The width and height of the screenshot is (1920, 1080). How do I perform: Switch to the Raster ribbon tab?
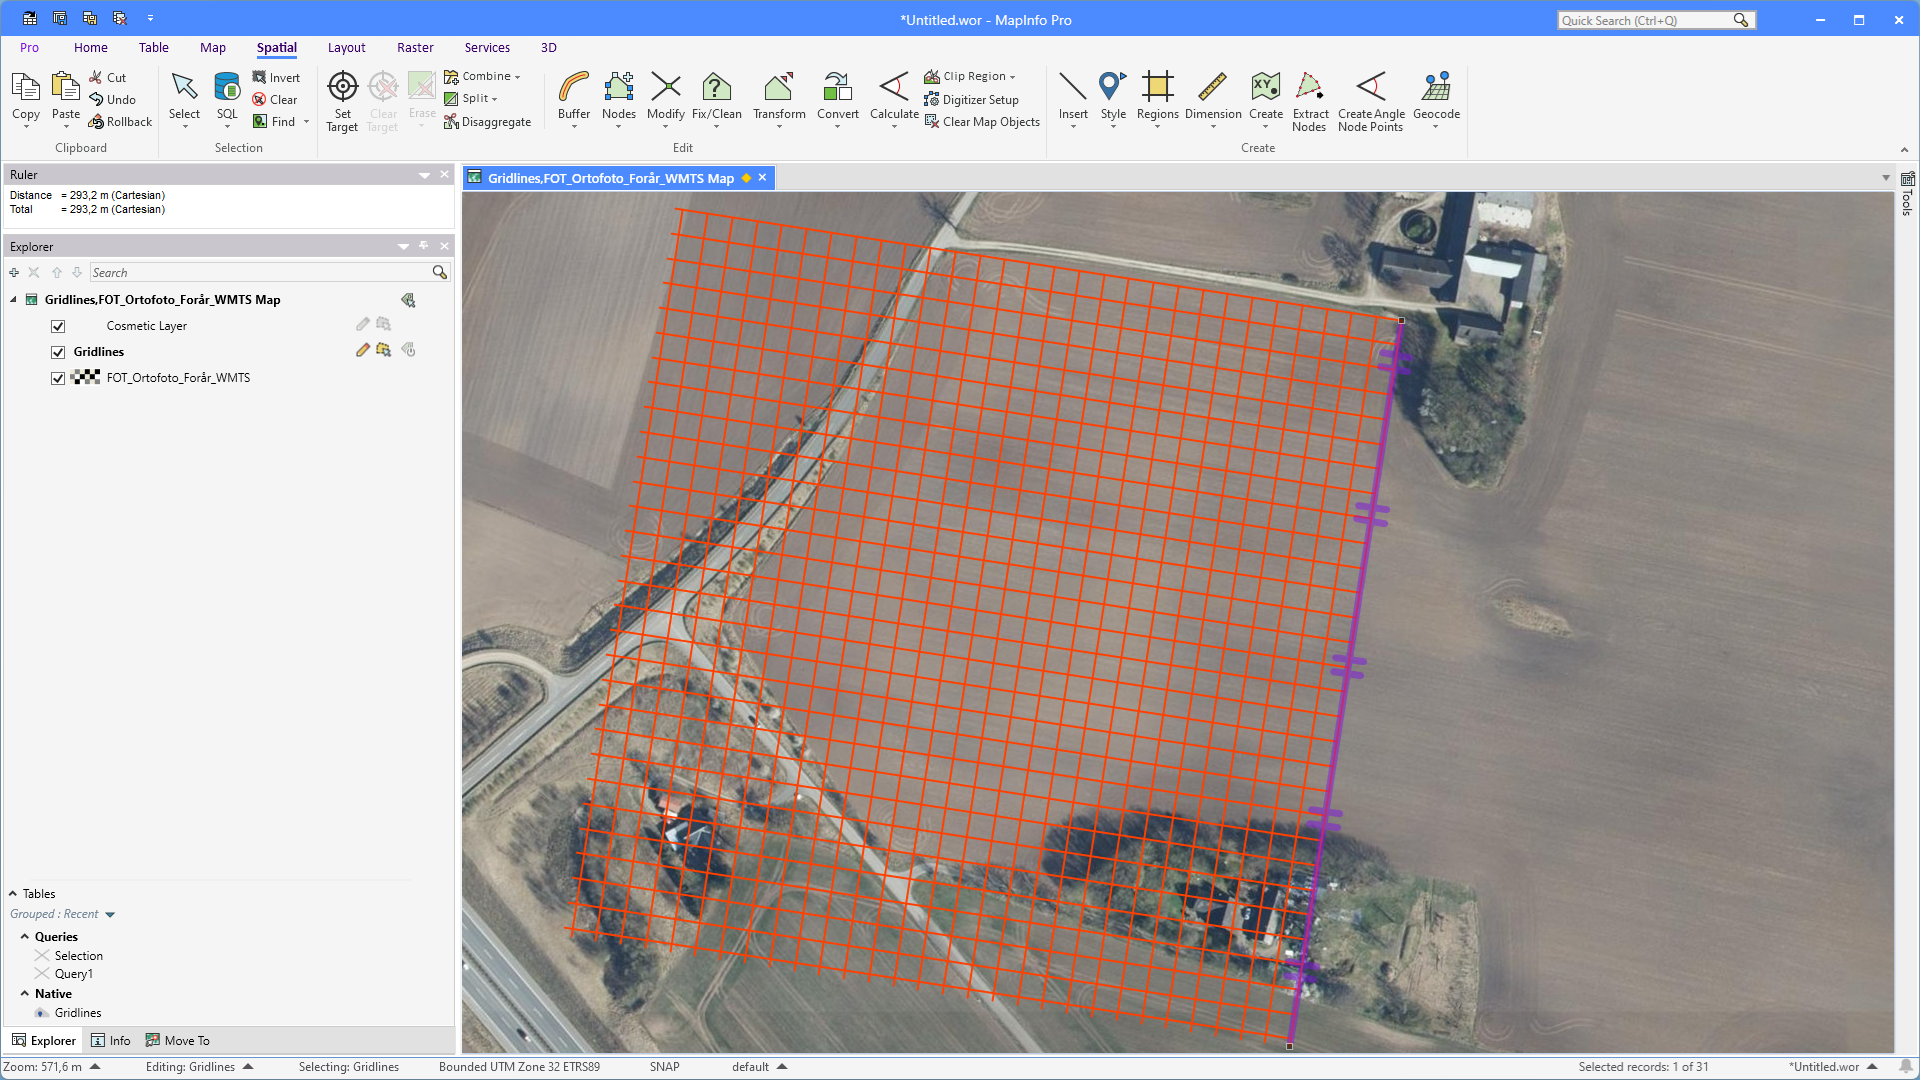(x=415, y=47)
